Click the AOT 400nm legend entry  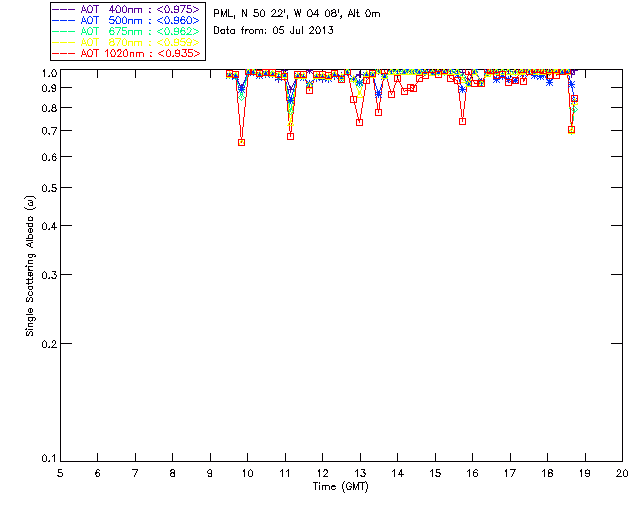pos(127,9)
